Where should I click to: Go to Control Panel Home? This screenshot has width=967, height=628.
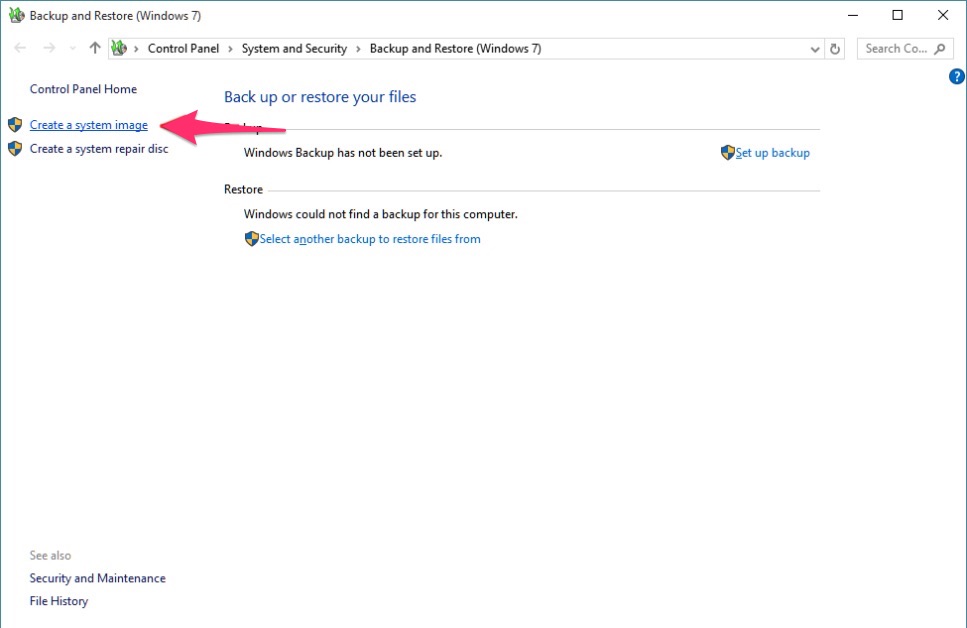[83, 89]
